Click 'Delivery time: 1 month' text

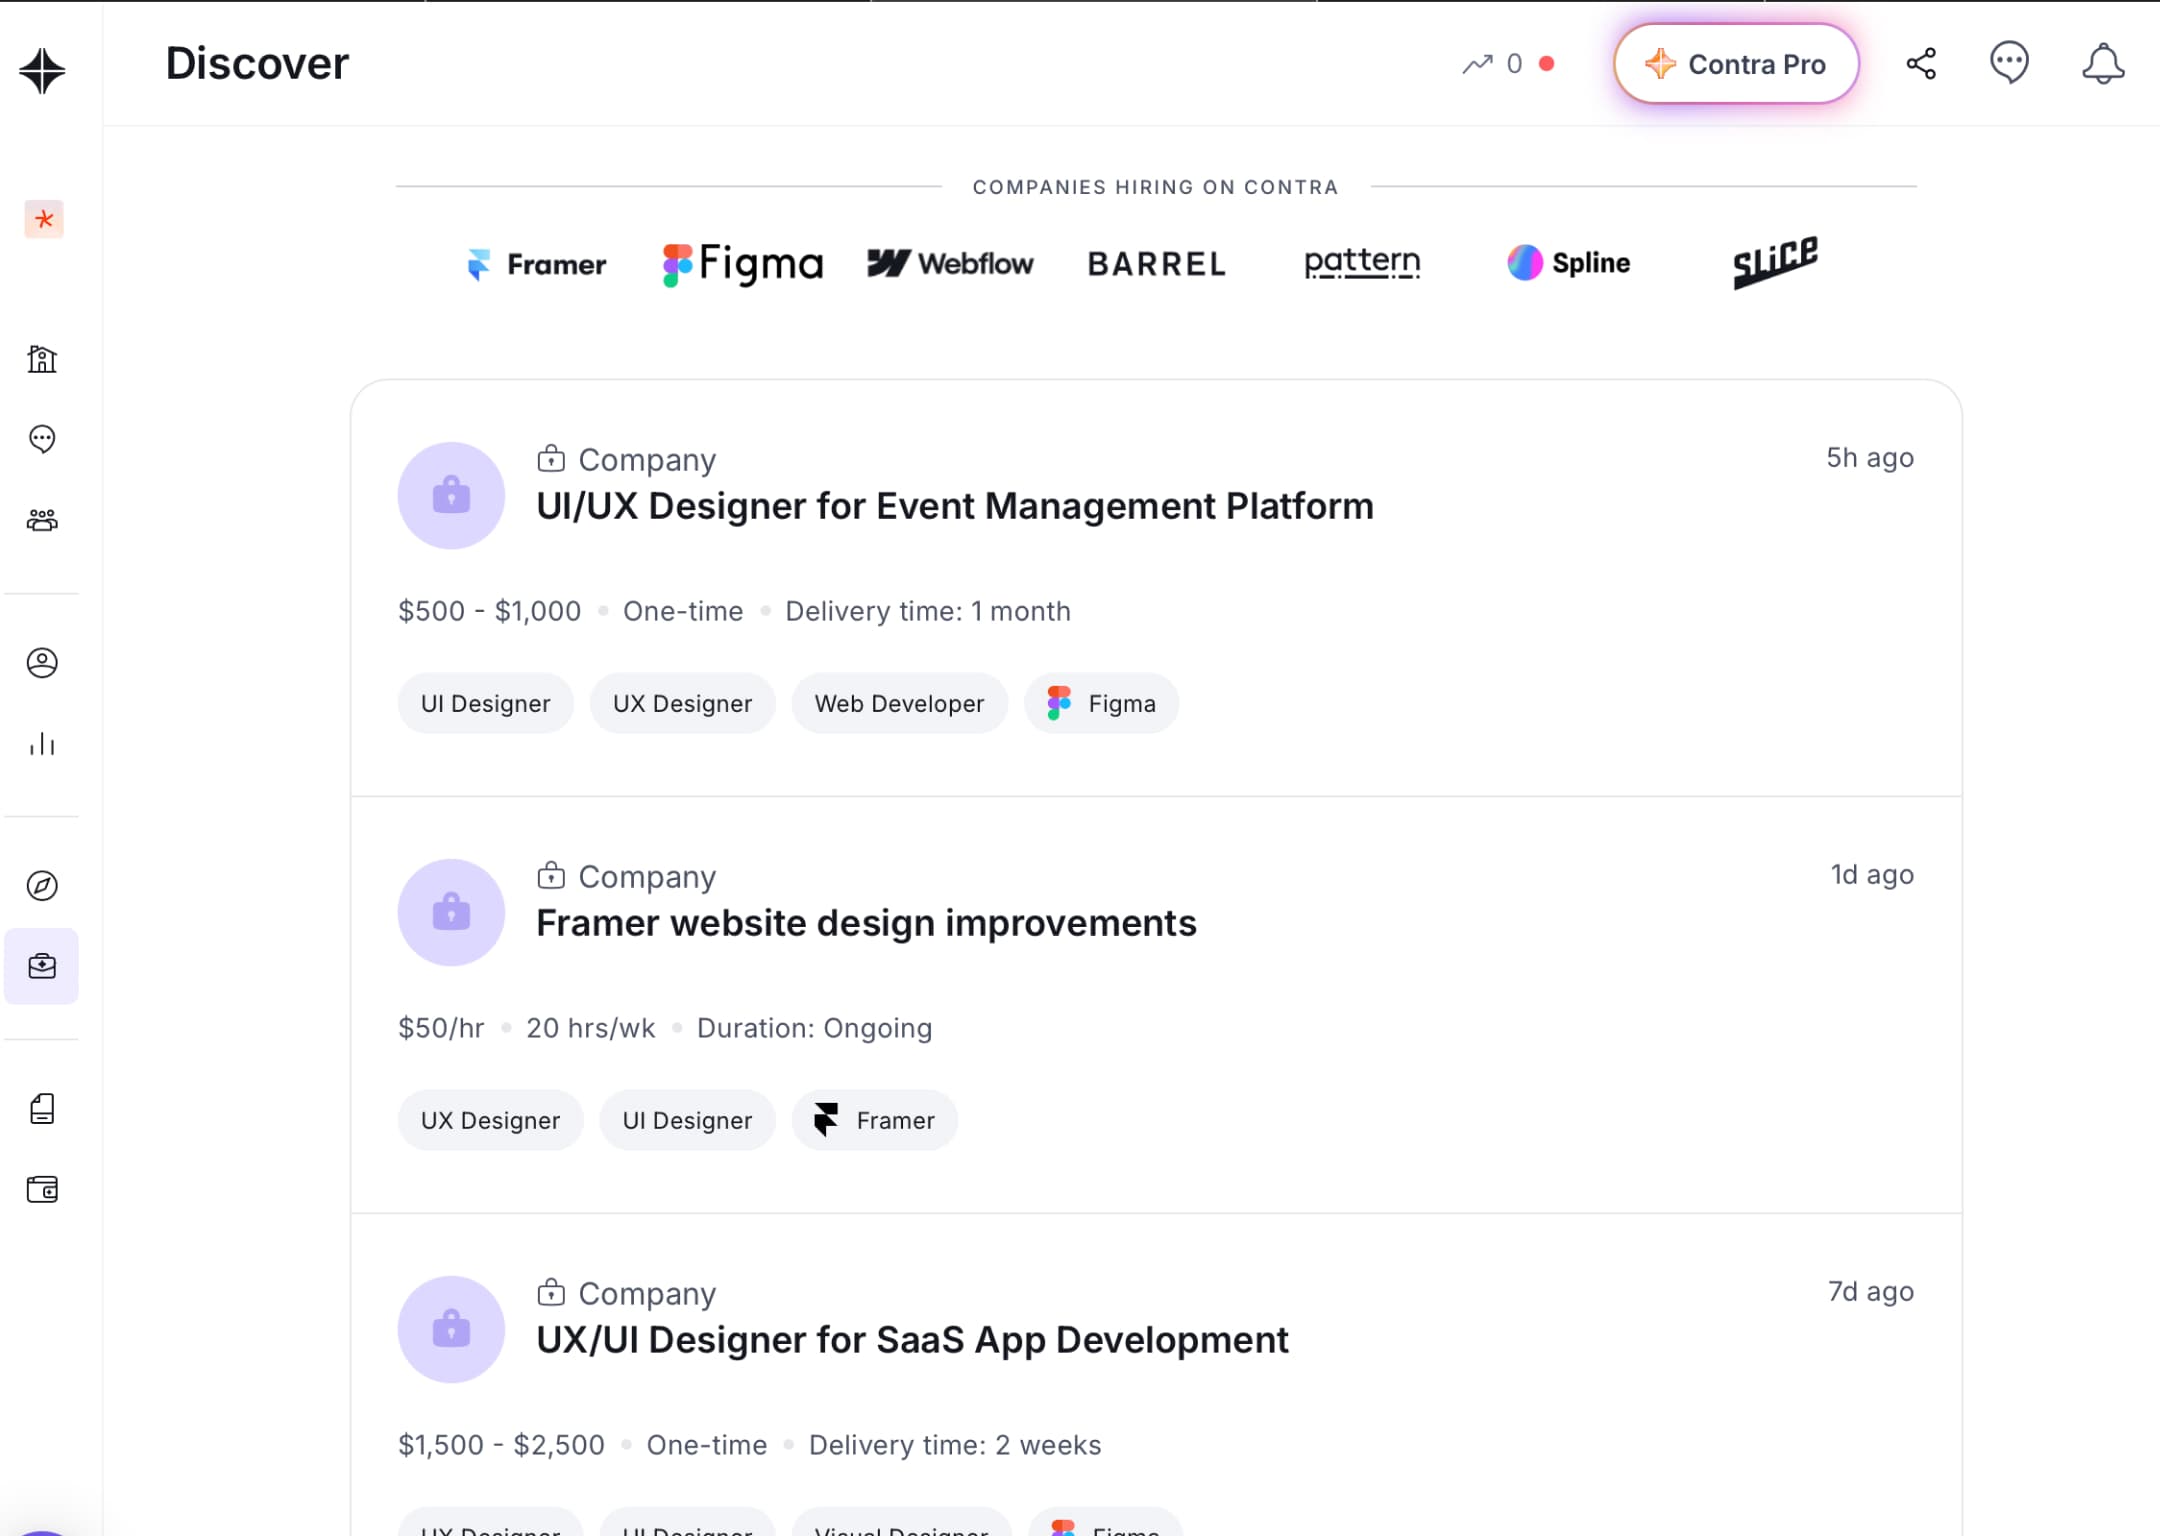click(x=928, y=611)
